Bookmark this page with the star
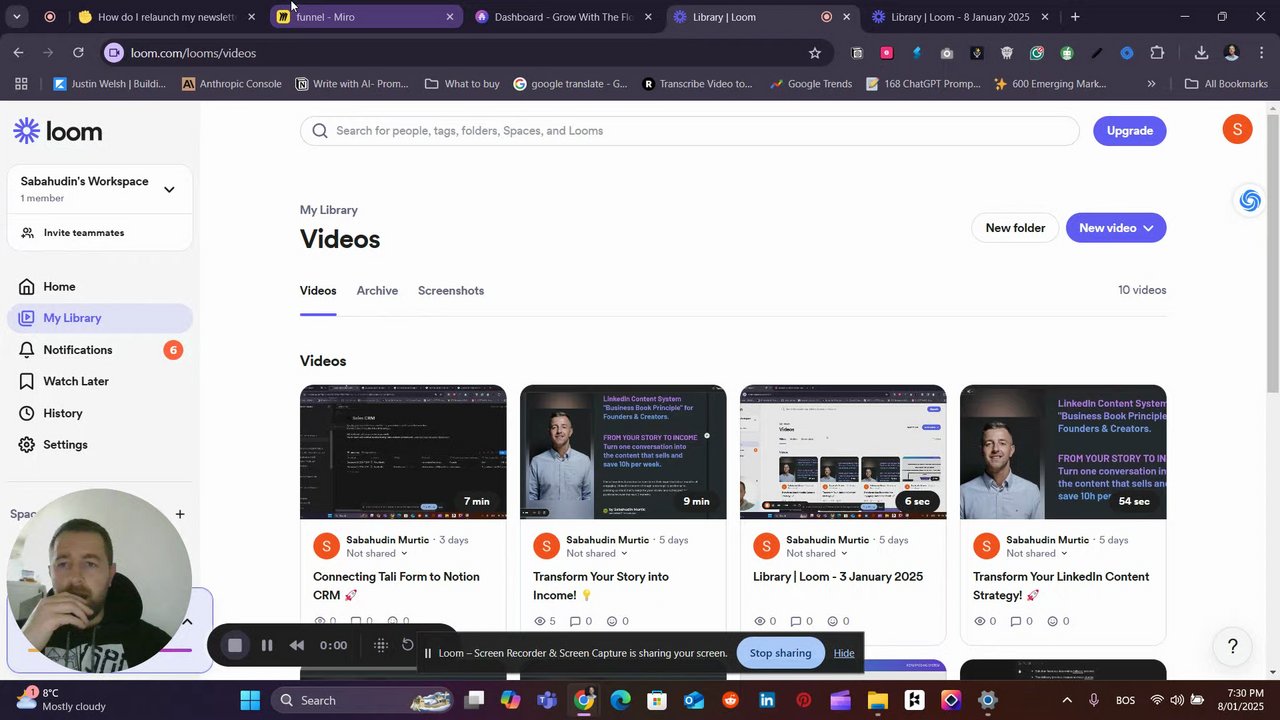The height and width of the screenshot is (720, 1280). pyautogui.click(x=815, y=53)
